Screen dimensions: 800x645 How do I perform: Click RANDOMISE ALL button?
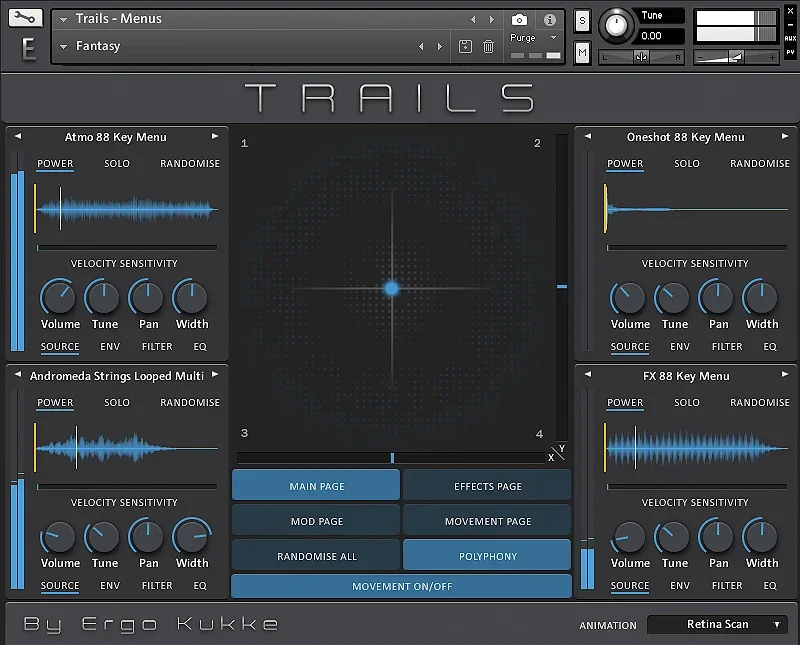[x=316, y=555]
